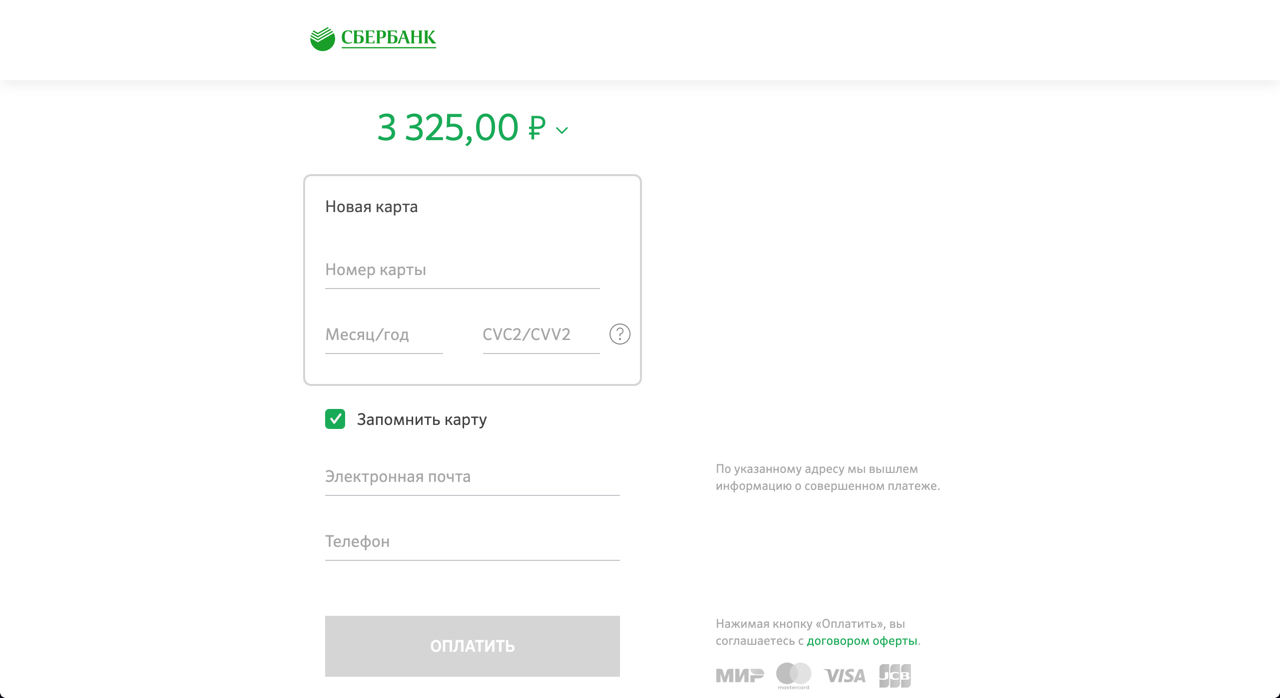Click the JCB logo
This screenshot has height=698, width=1280.
click(895, 676)
